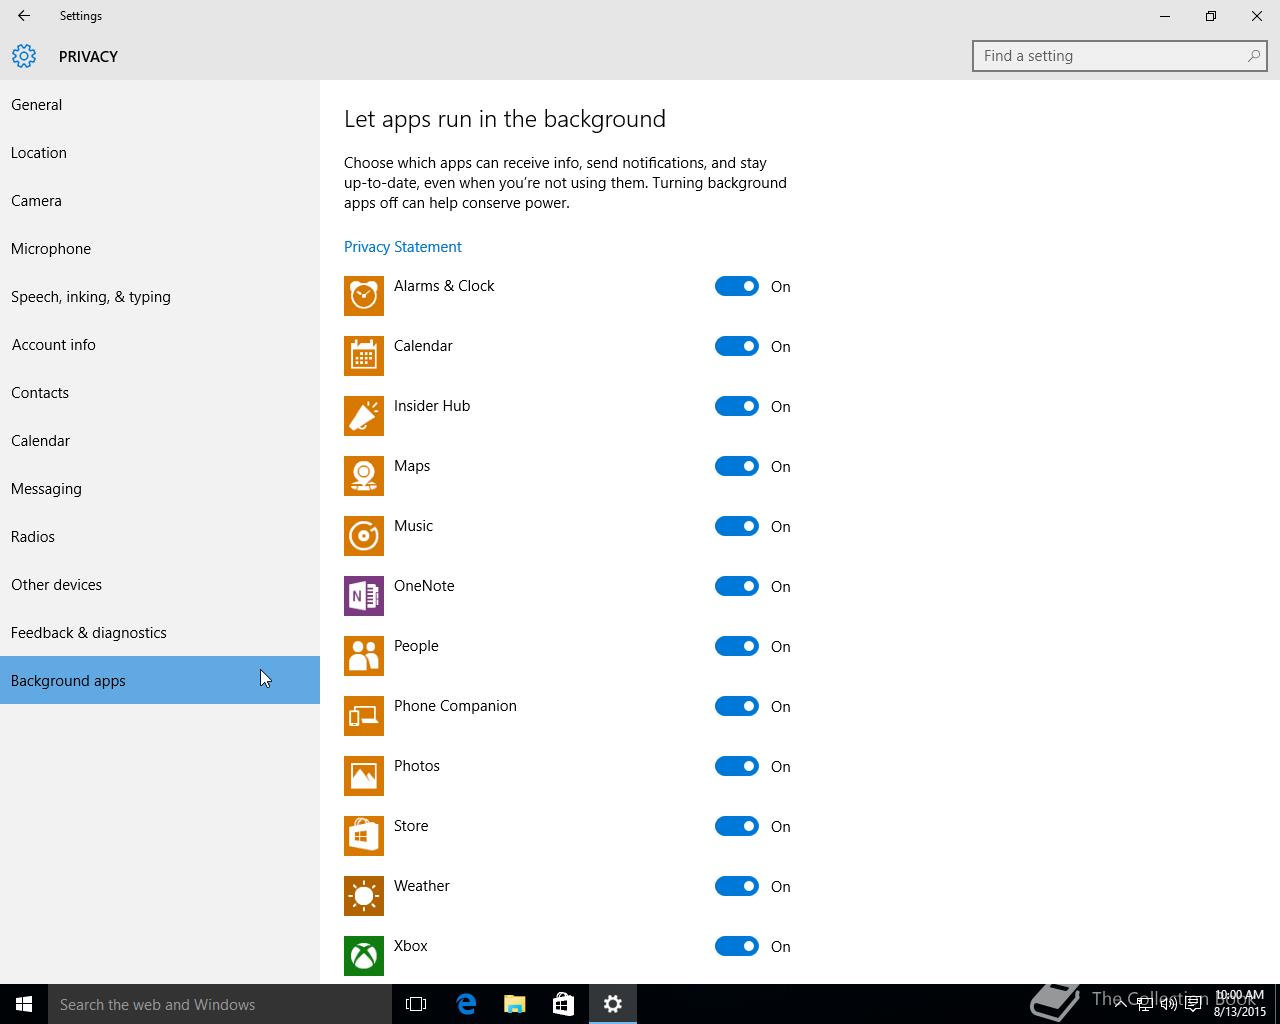Open Task View from the taskbar
The width and height of the screenshot is (1280, 1024).
(416, 1004)
